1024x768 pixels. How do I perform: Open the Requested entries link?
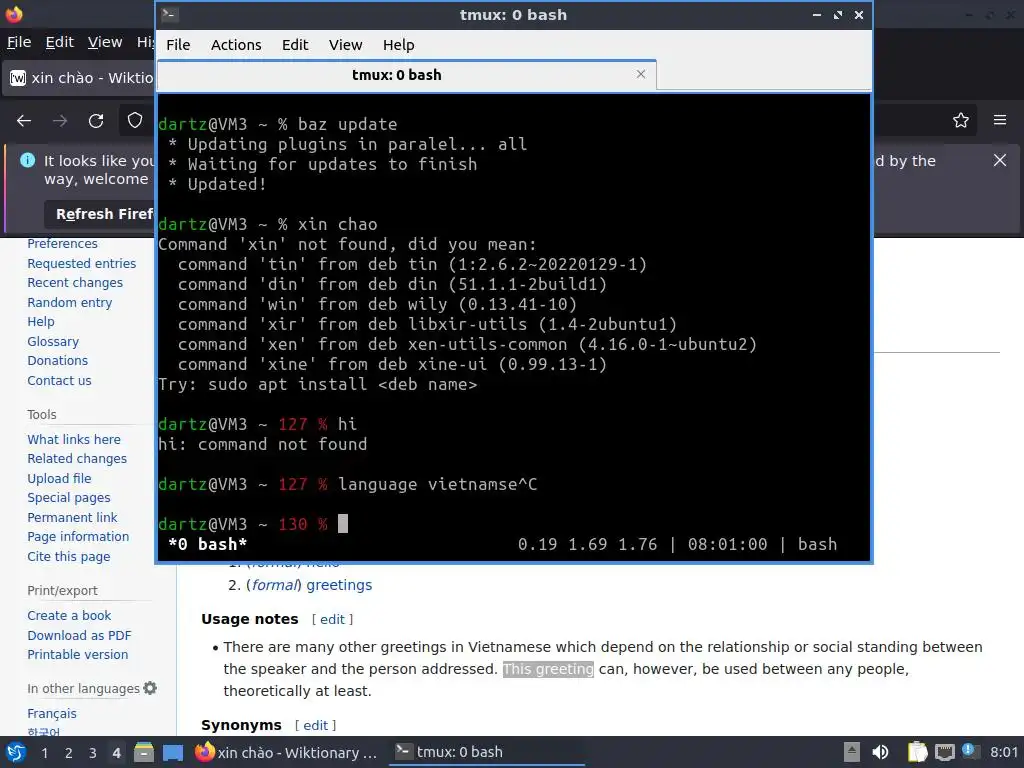pyautogui.click(x=82, y=263)
